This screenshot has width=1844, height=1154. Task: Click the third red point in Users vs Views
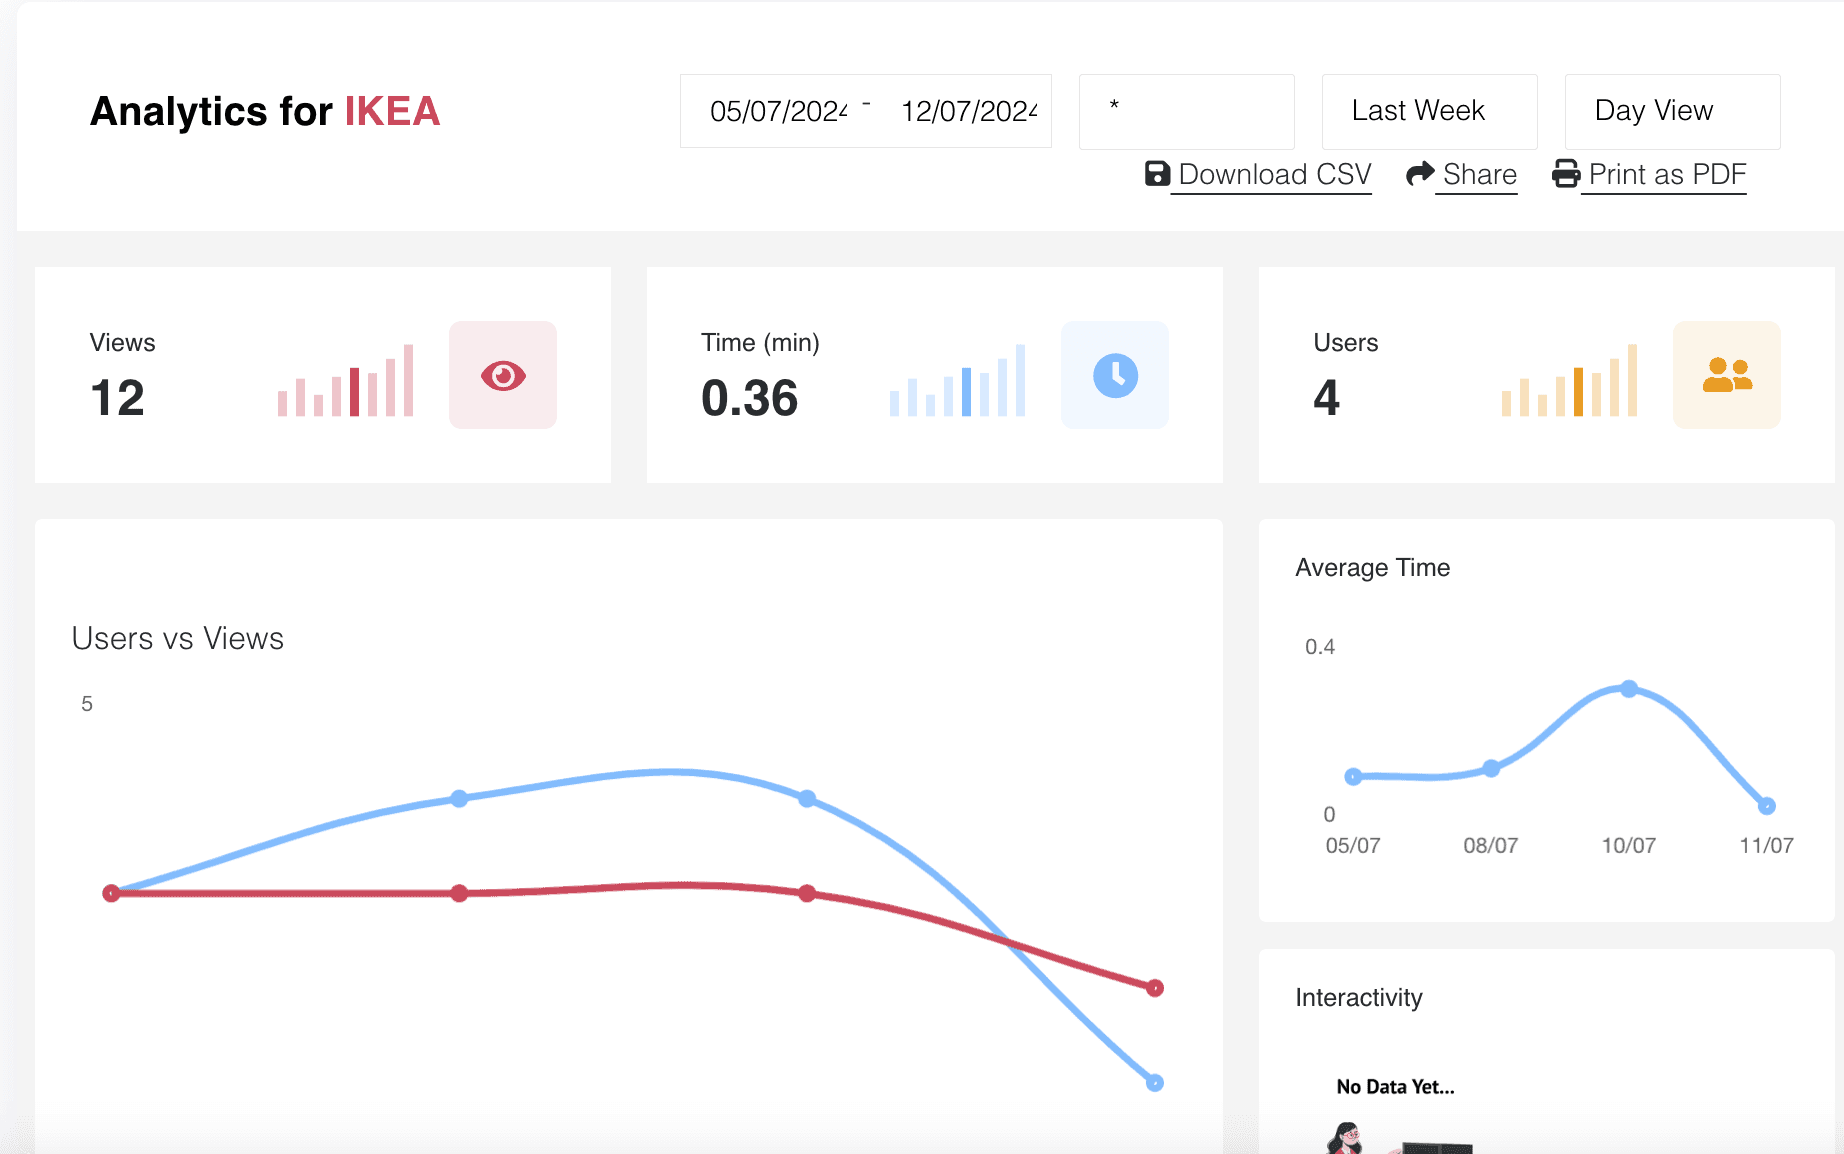[807, 893]
